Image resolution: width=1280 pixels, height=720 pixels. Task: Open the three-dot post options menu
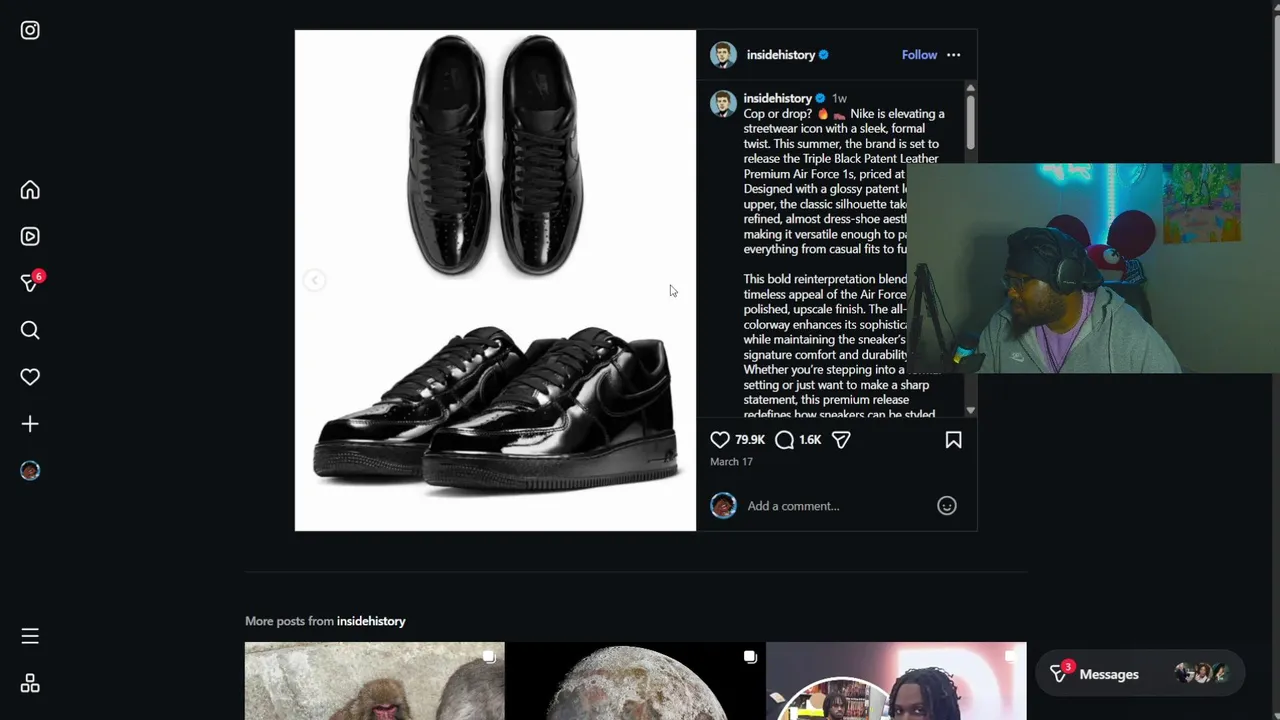point(953,55)
